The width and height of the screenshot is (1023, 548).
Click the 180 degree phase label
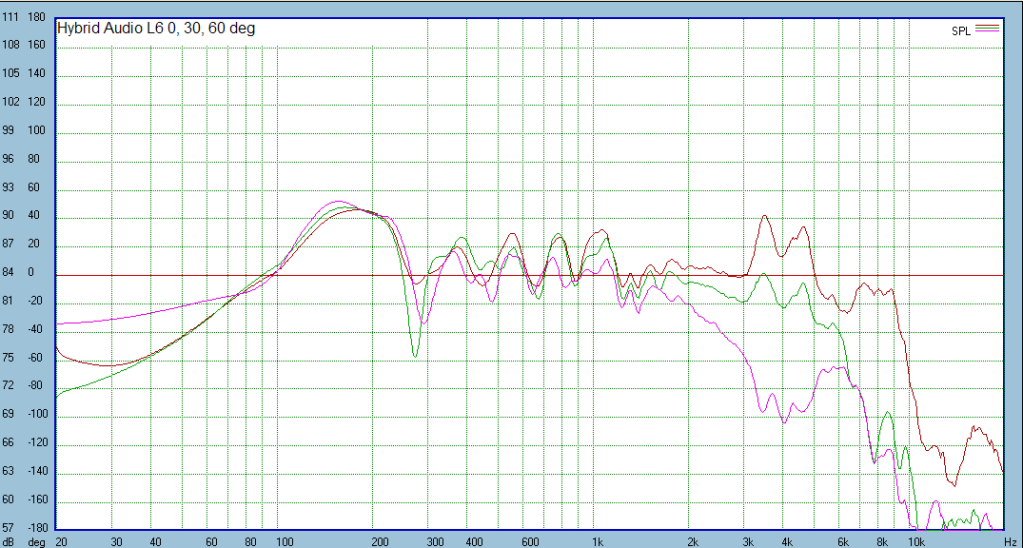tap(37, 17)
